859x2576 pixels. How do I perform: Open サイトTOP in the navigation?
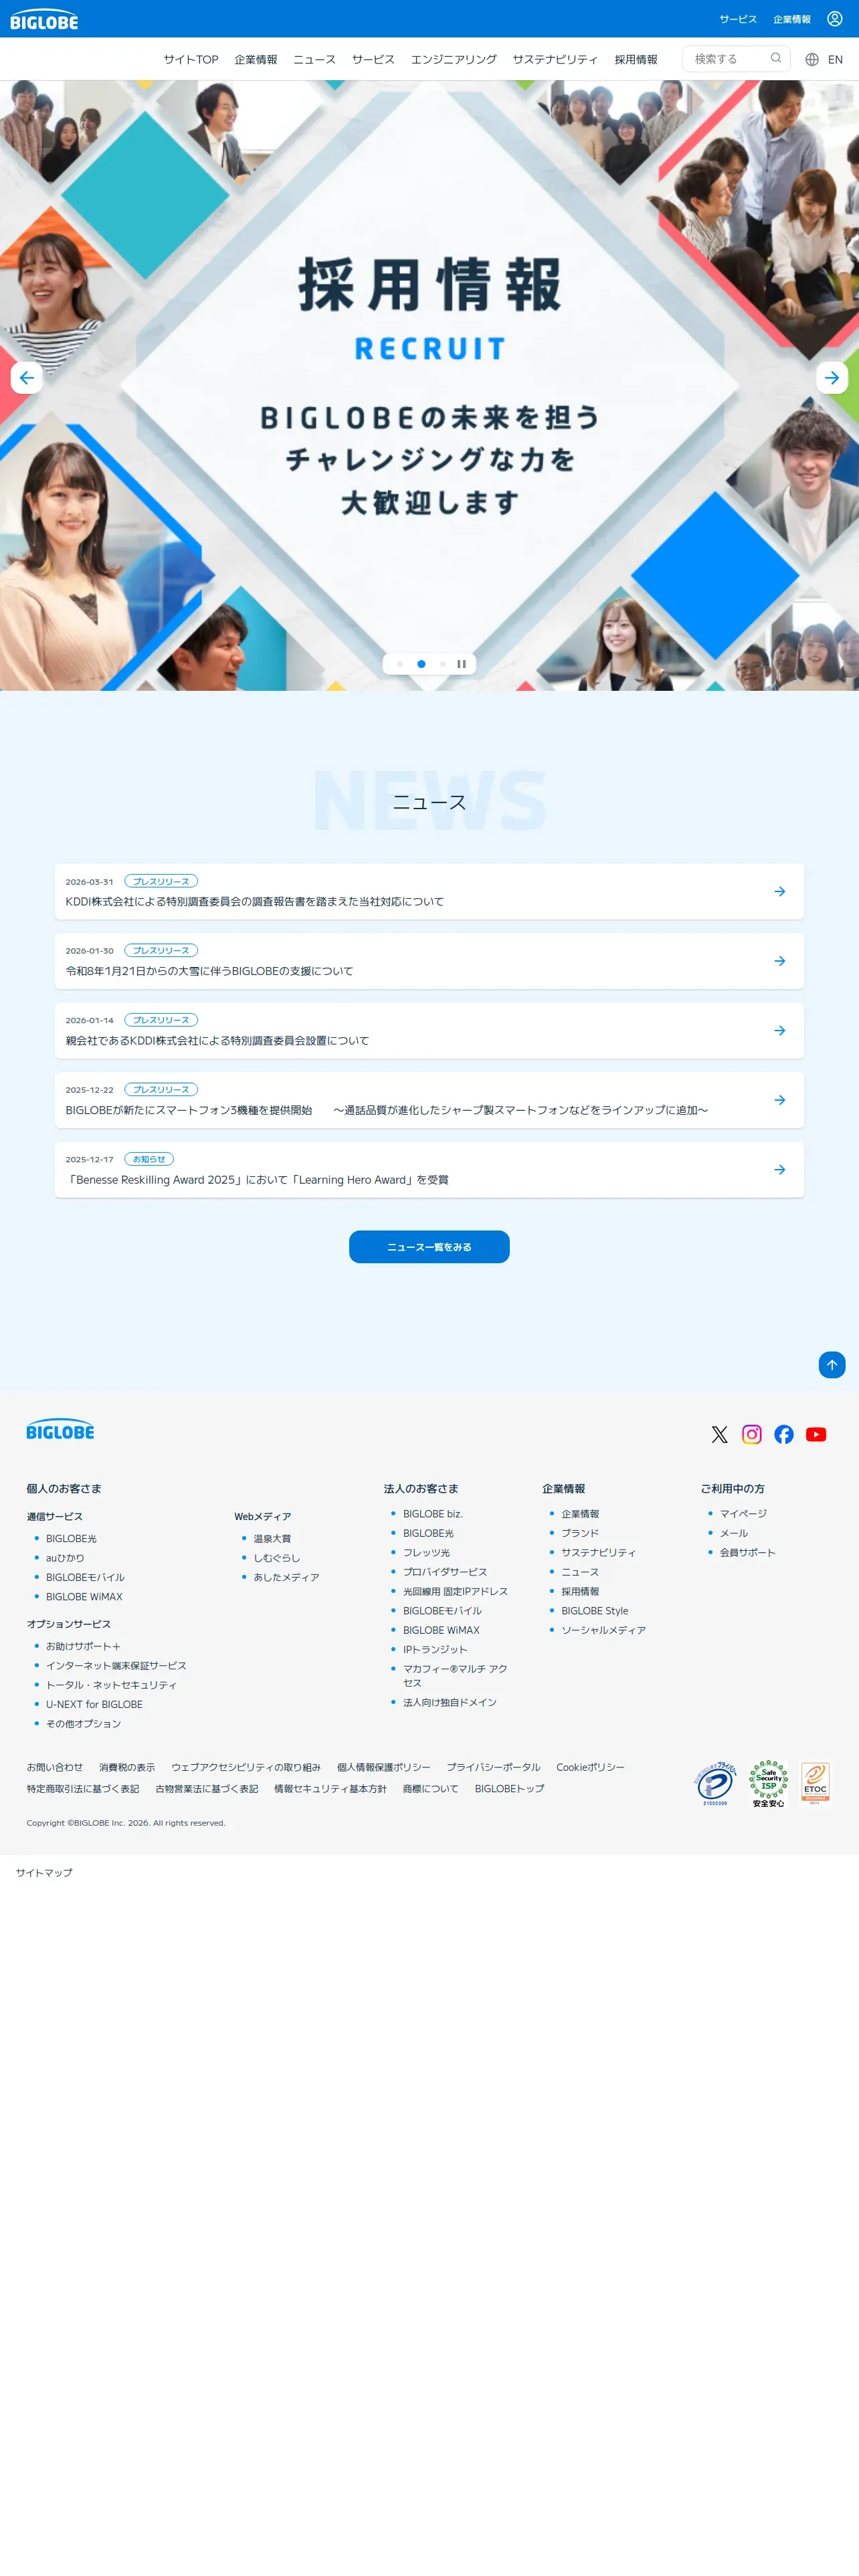click(x=191, y=59)
